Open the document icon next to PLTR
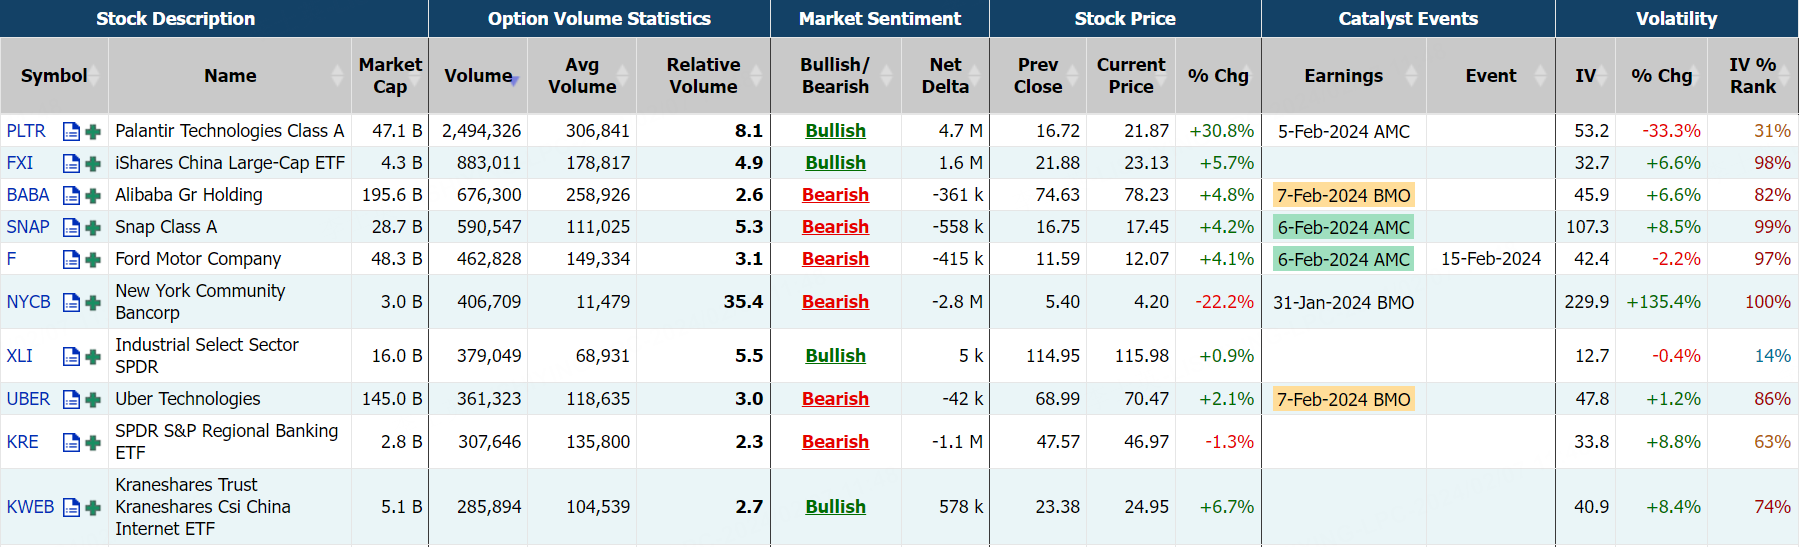This screenshot has height=547, width=1799. pos(71,131)
